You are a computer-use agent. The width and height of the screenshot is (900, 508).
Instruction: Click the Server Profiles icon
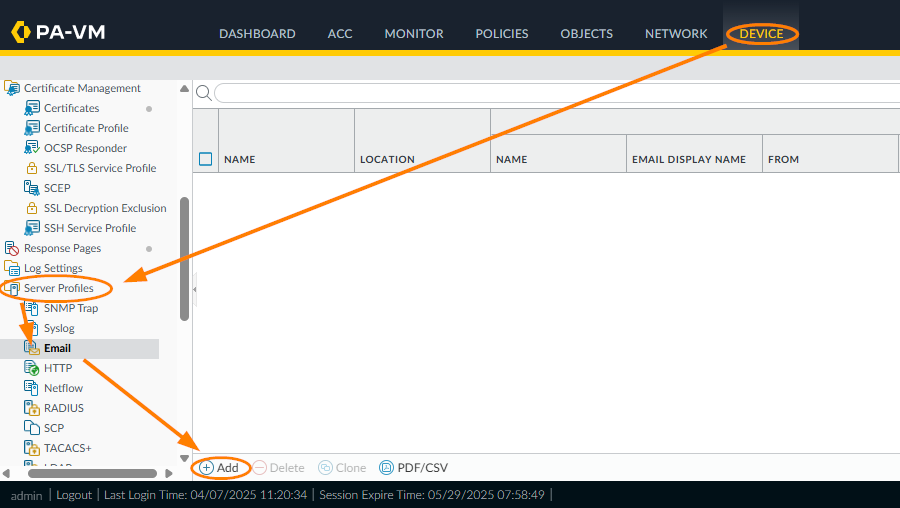(x=12, y=288)
